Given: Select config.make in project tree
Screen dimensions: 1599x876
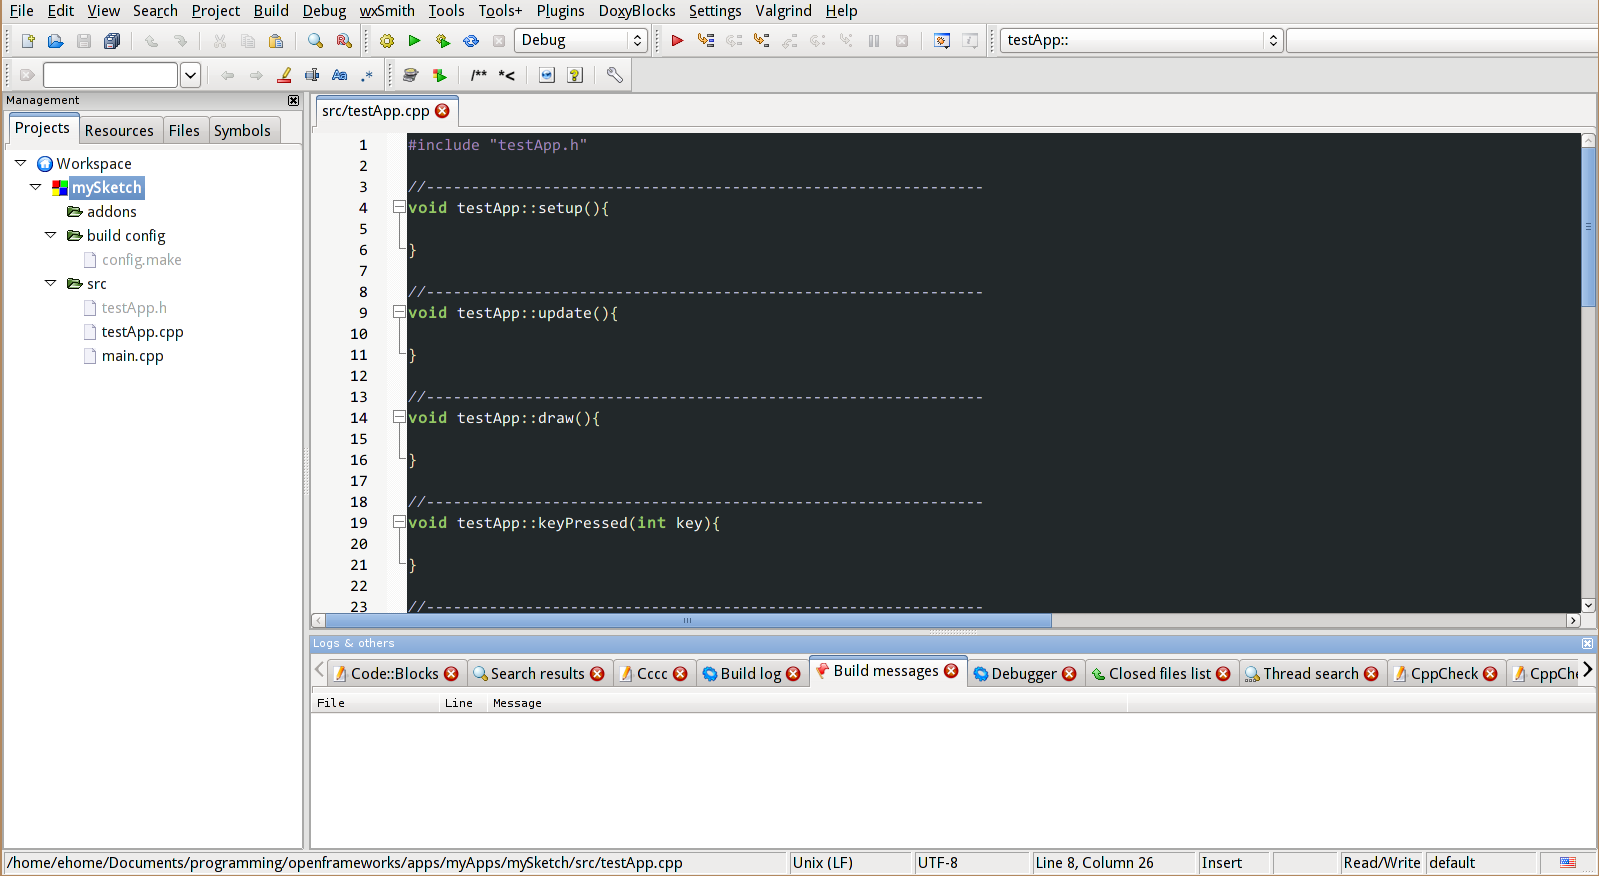Looking at the screenshot, I should click(x=141, y=260).
